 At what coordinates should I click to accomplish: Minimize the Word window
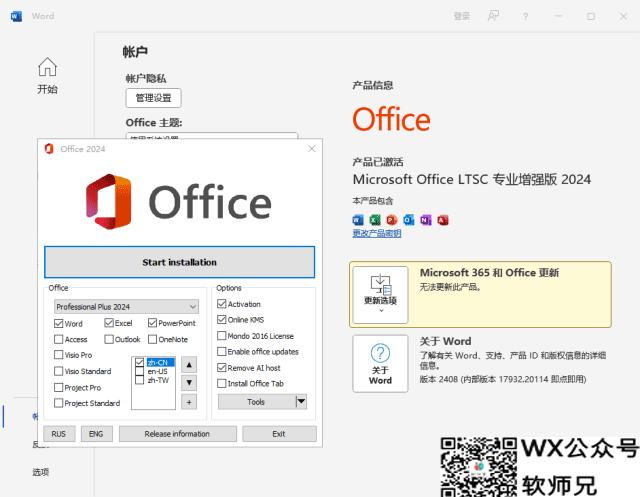click(x=558, y=16)
